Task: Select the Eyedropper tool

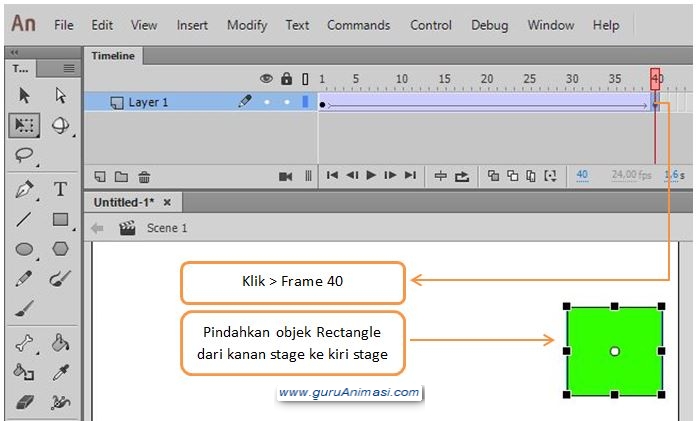Action: click(61, 372)
